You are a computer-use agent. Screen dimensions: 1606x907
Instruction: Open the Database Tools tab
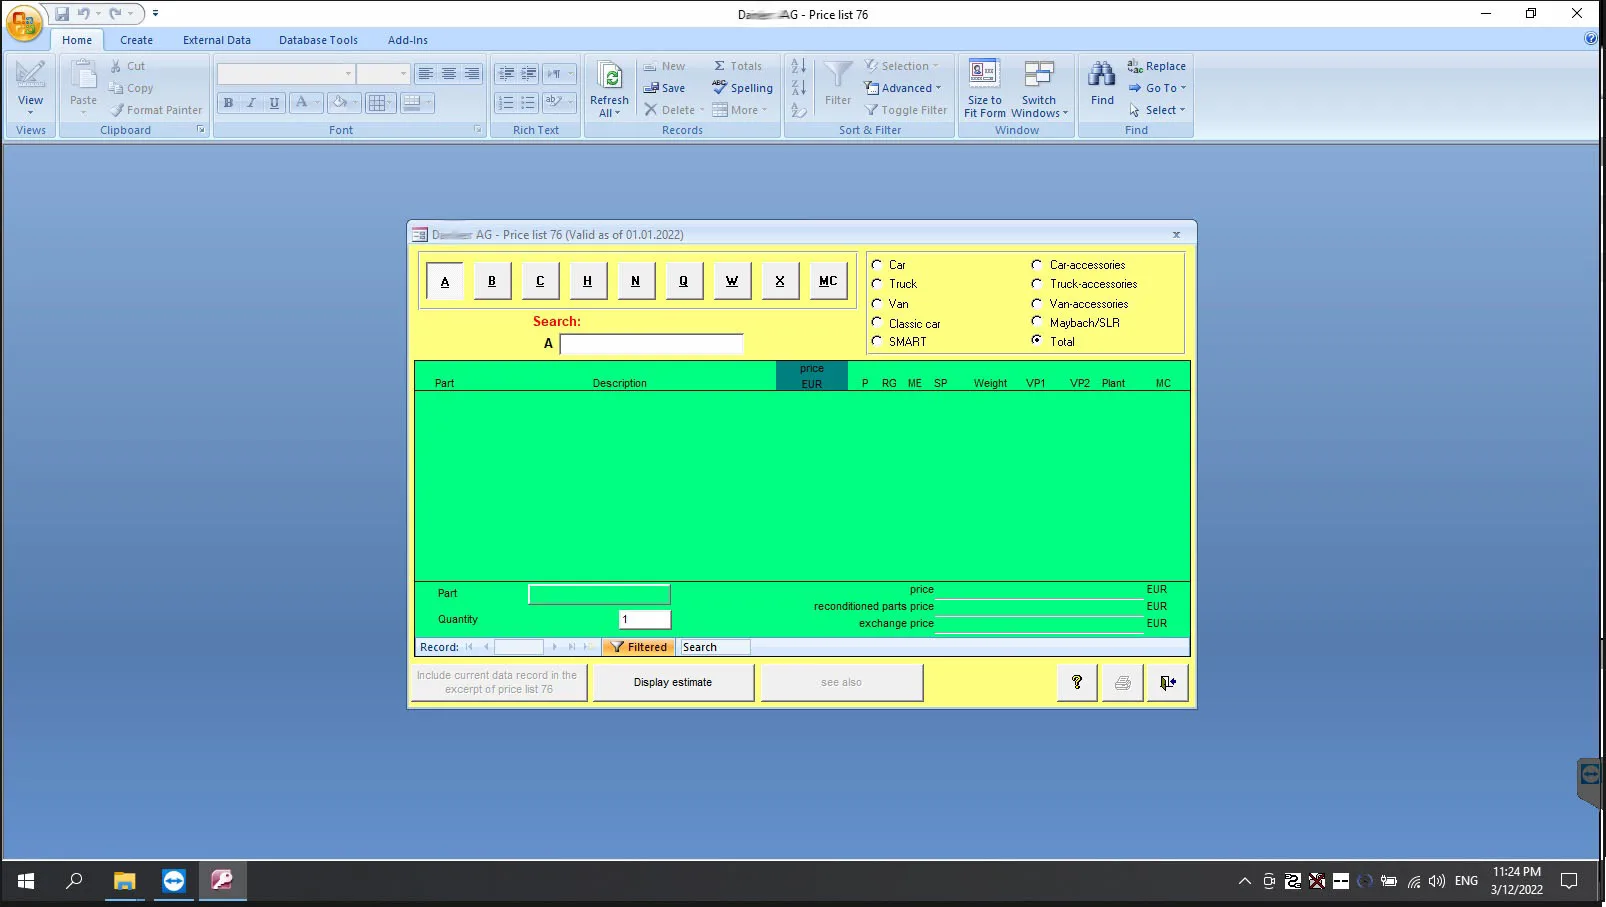(318, 40)
